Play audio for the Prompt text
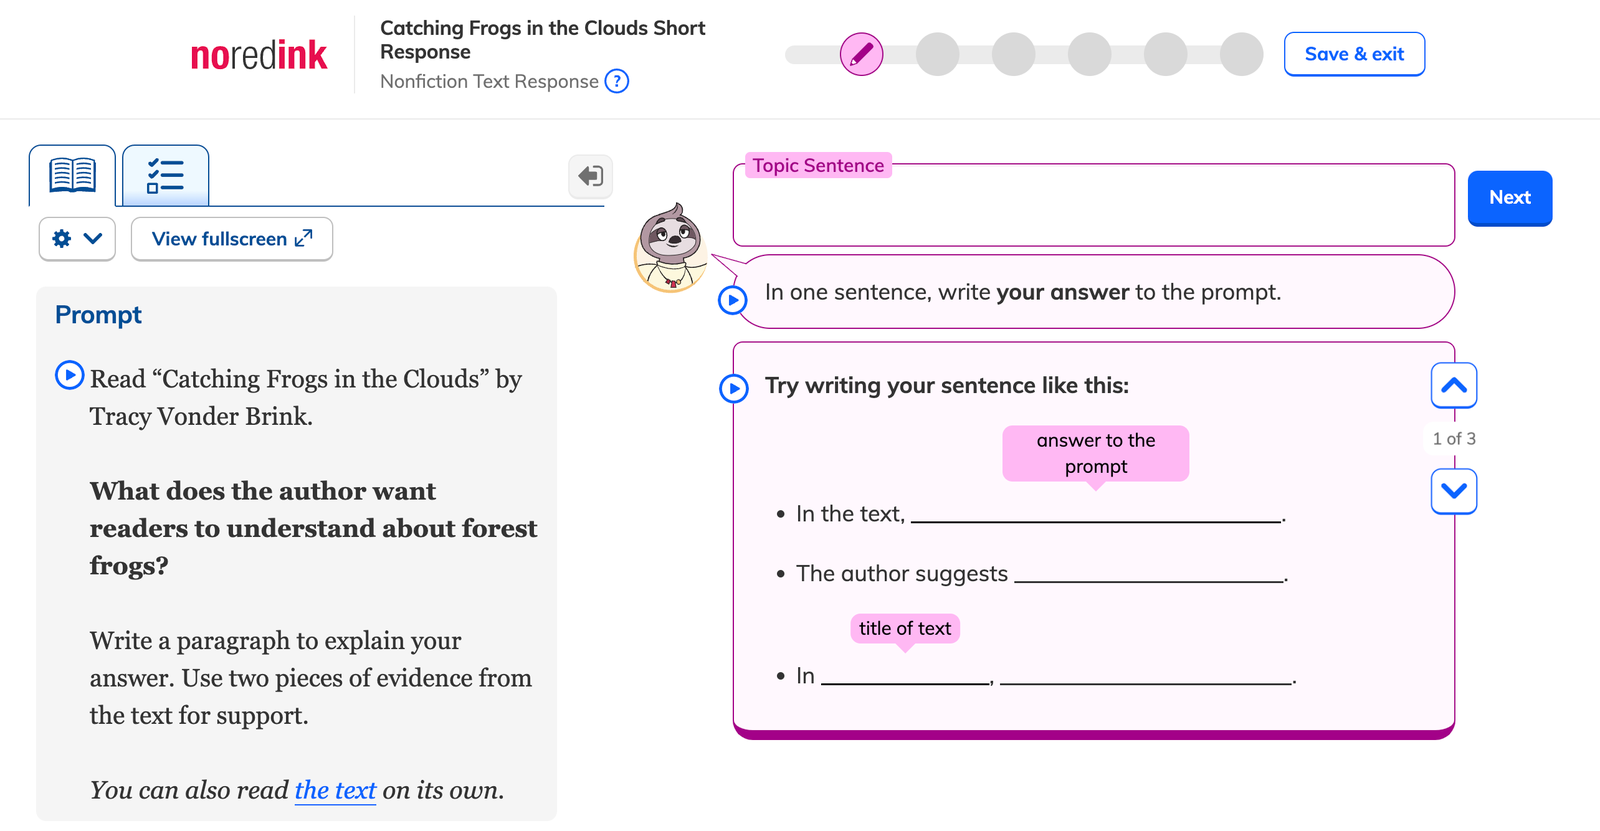Image resolution: width=1600 pixels, height=831 pixels. (x=69, y=375)
